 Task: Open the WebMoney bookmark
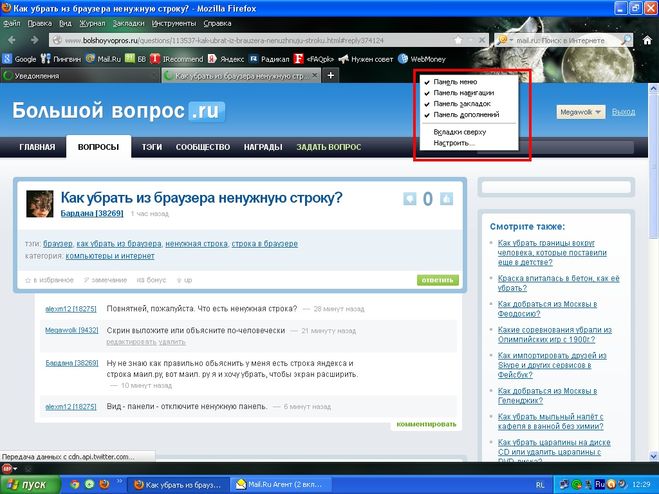(x=422, y=59)
